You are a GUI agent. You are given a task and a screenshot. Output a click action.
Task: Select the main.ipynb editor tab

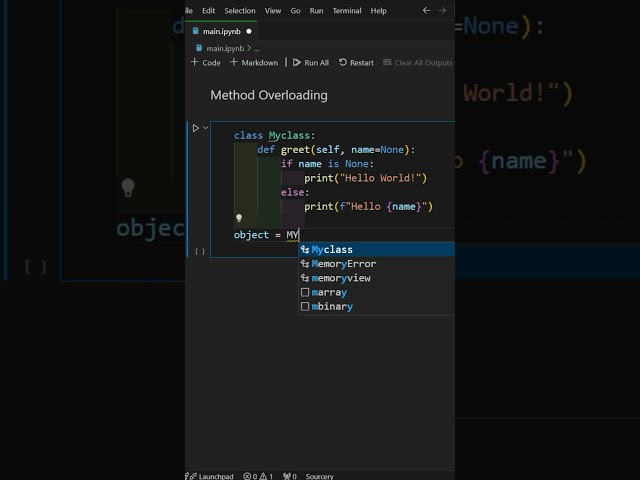pyautogui.click(x=221, y=31)
